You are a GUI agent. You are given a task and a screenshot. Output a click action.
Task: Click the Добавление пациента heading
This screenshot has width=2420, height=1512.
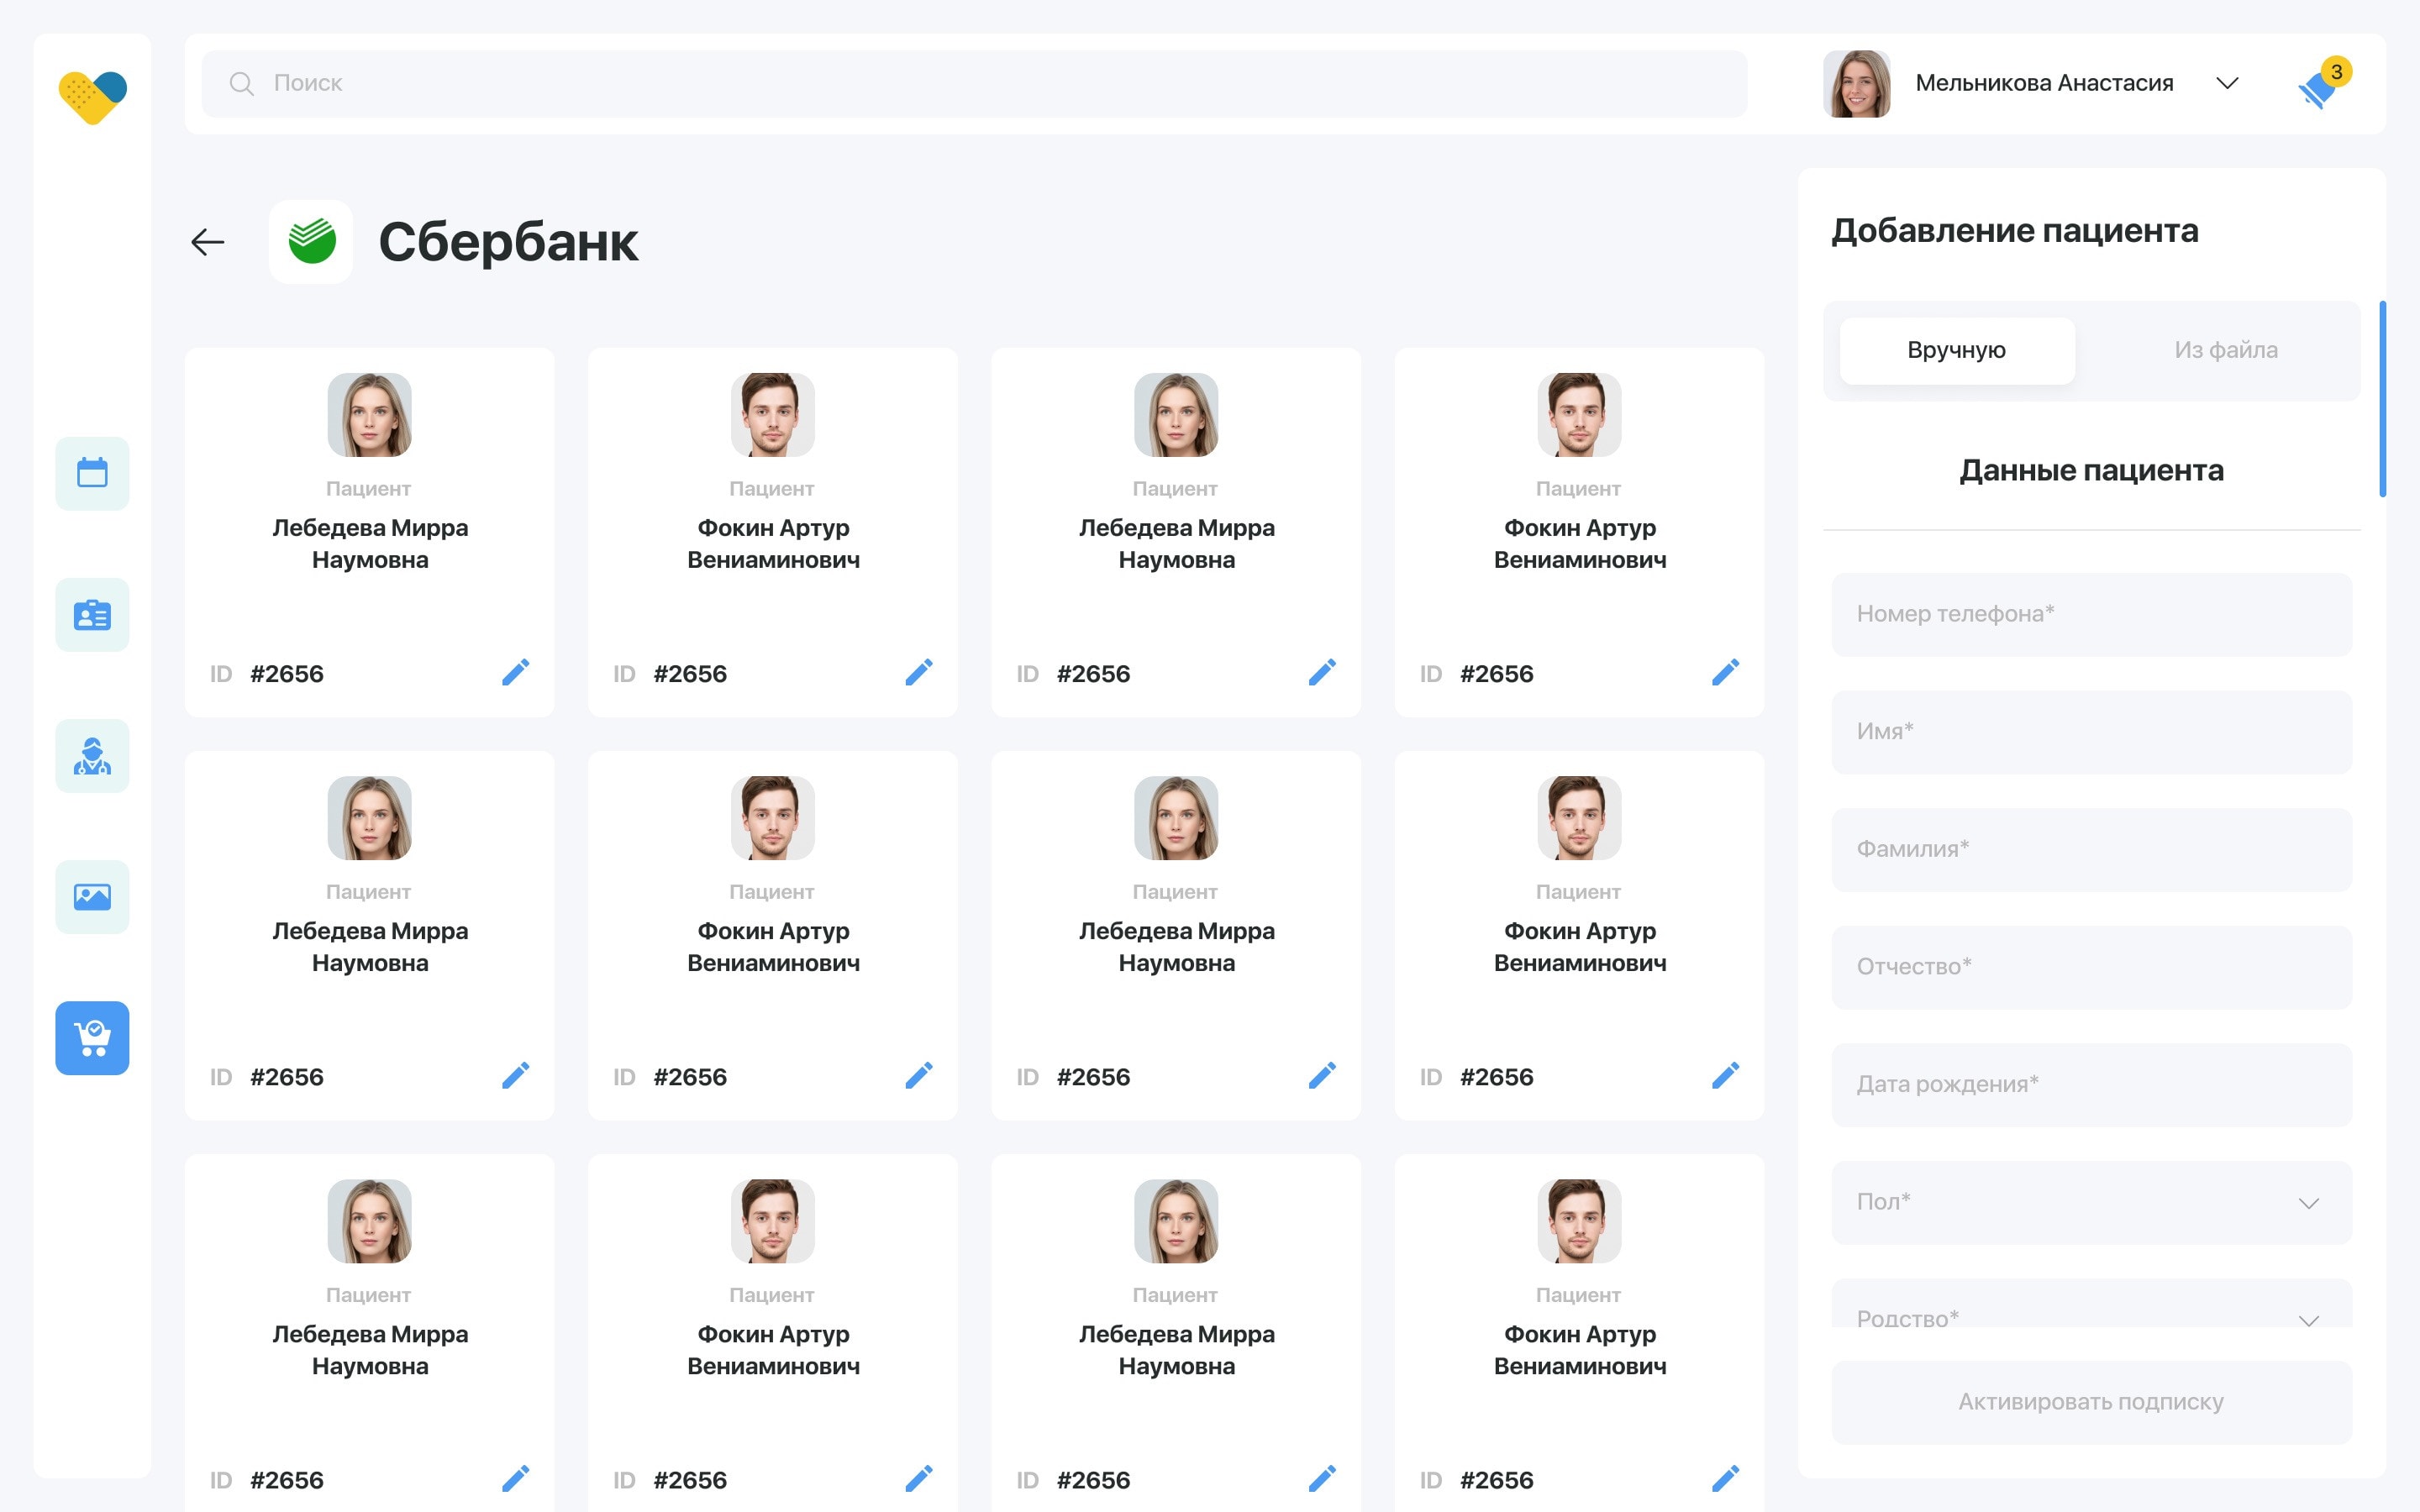point(2015,230)
